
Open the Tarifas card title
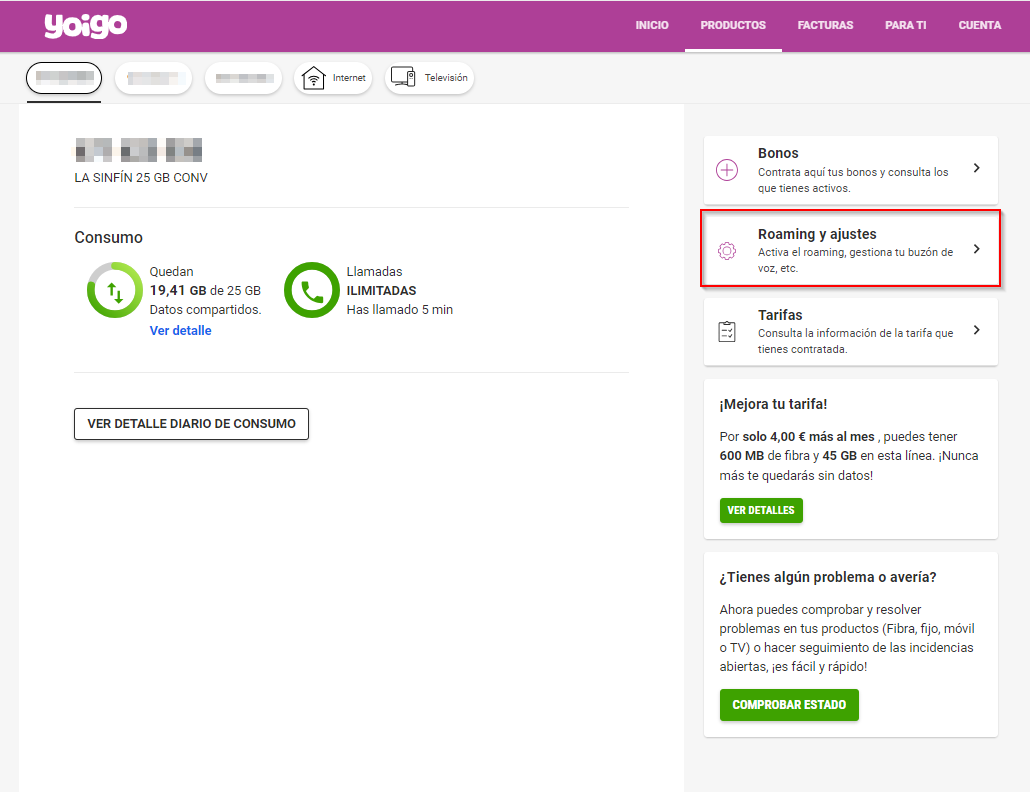(780, 315)
